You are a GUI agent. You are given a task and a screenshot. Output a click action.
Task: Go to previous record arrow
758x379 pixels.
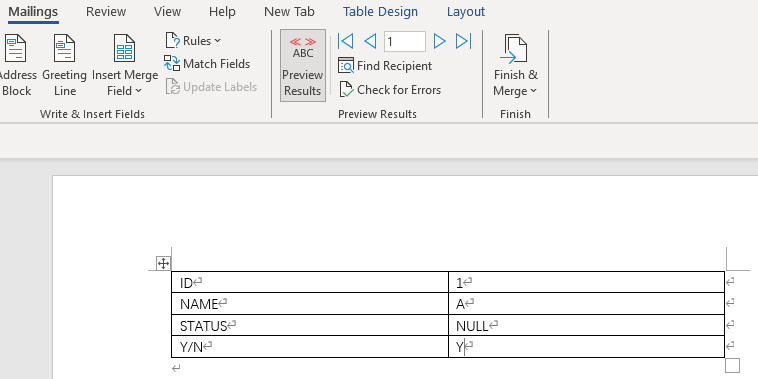(x=370, y=42)
